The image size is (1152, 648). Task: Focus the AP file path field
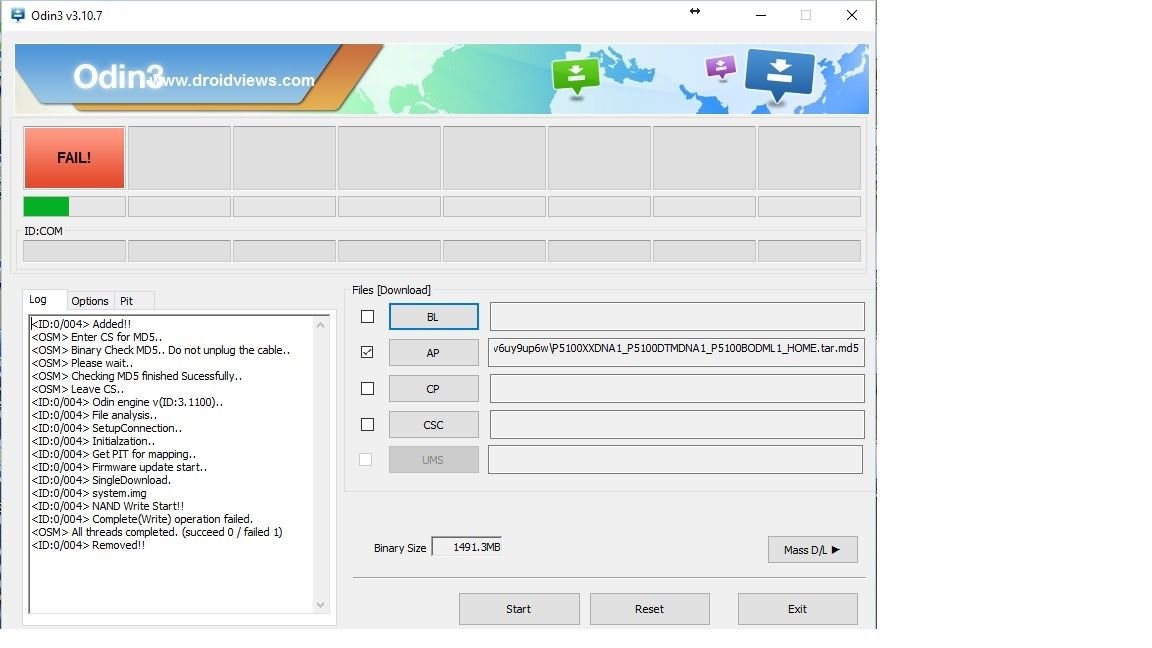[677, 352]
